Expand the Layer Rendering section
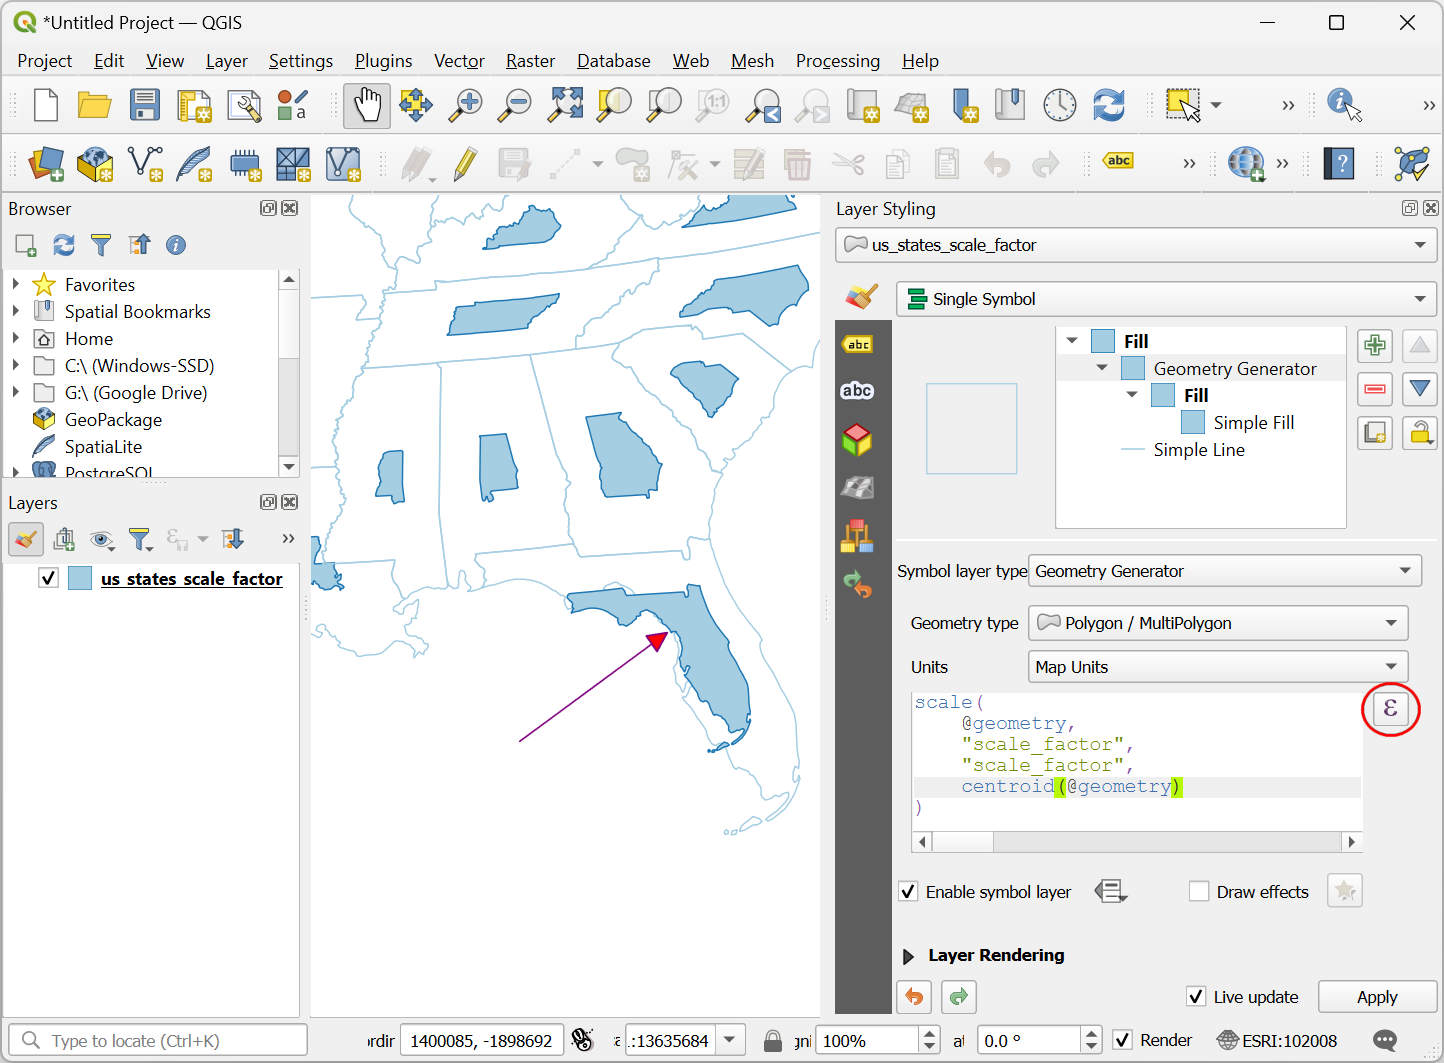This screenshot has height=1063, width=1444. pos(908,956)
